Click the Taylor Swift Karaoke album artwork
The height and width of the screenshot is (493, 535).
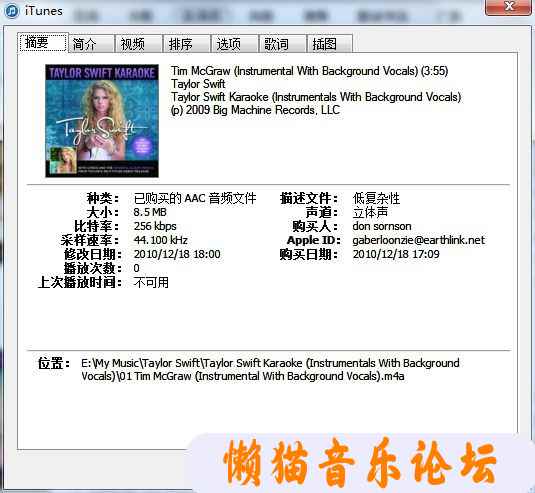(102, 121)
